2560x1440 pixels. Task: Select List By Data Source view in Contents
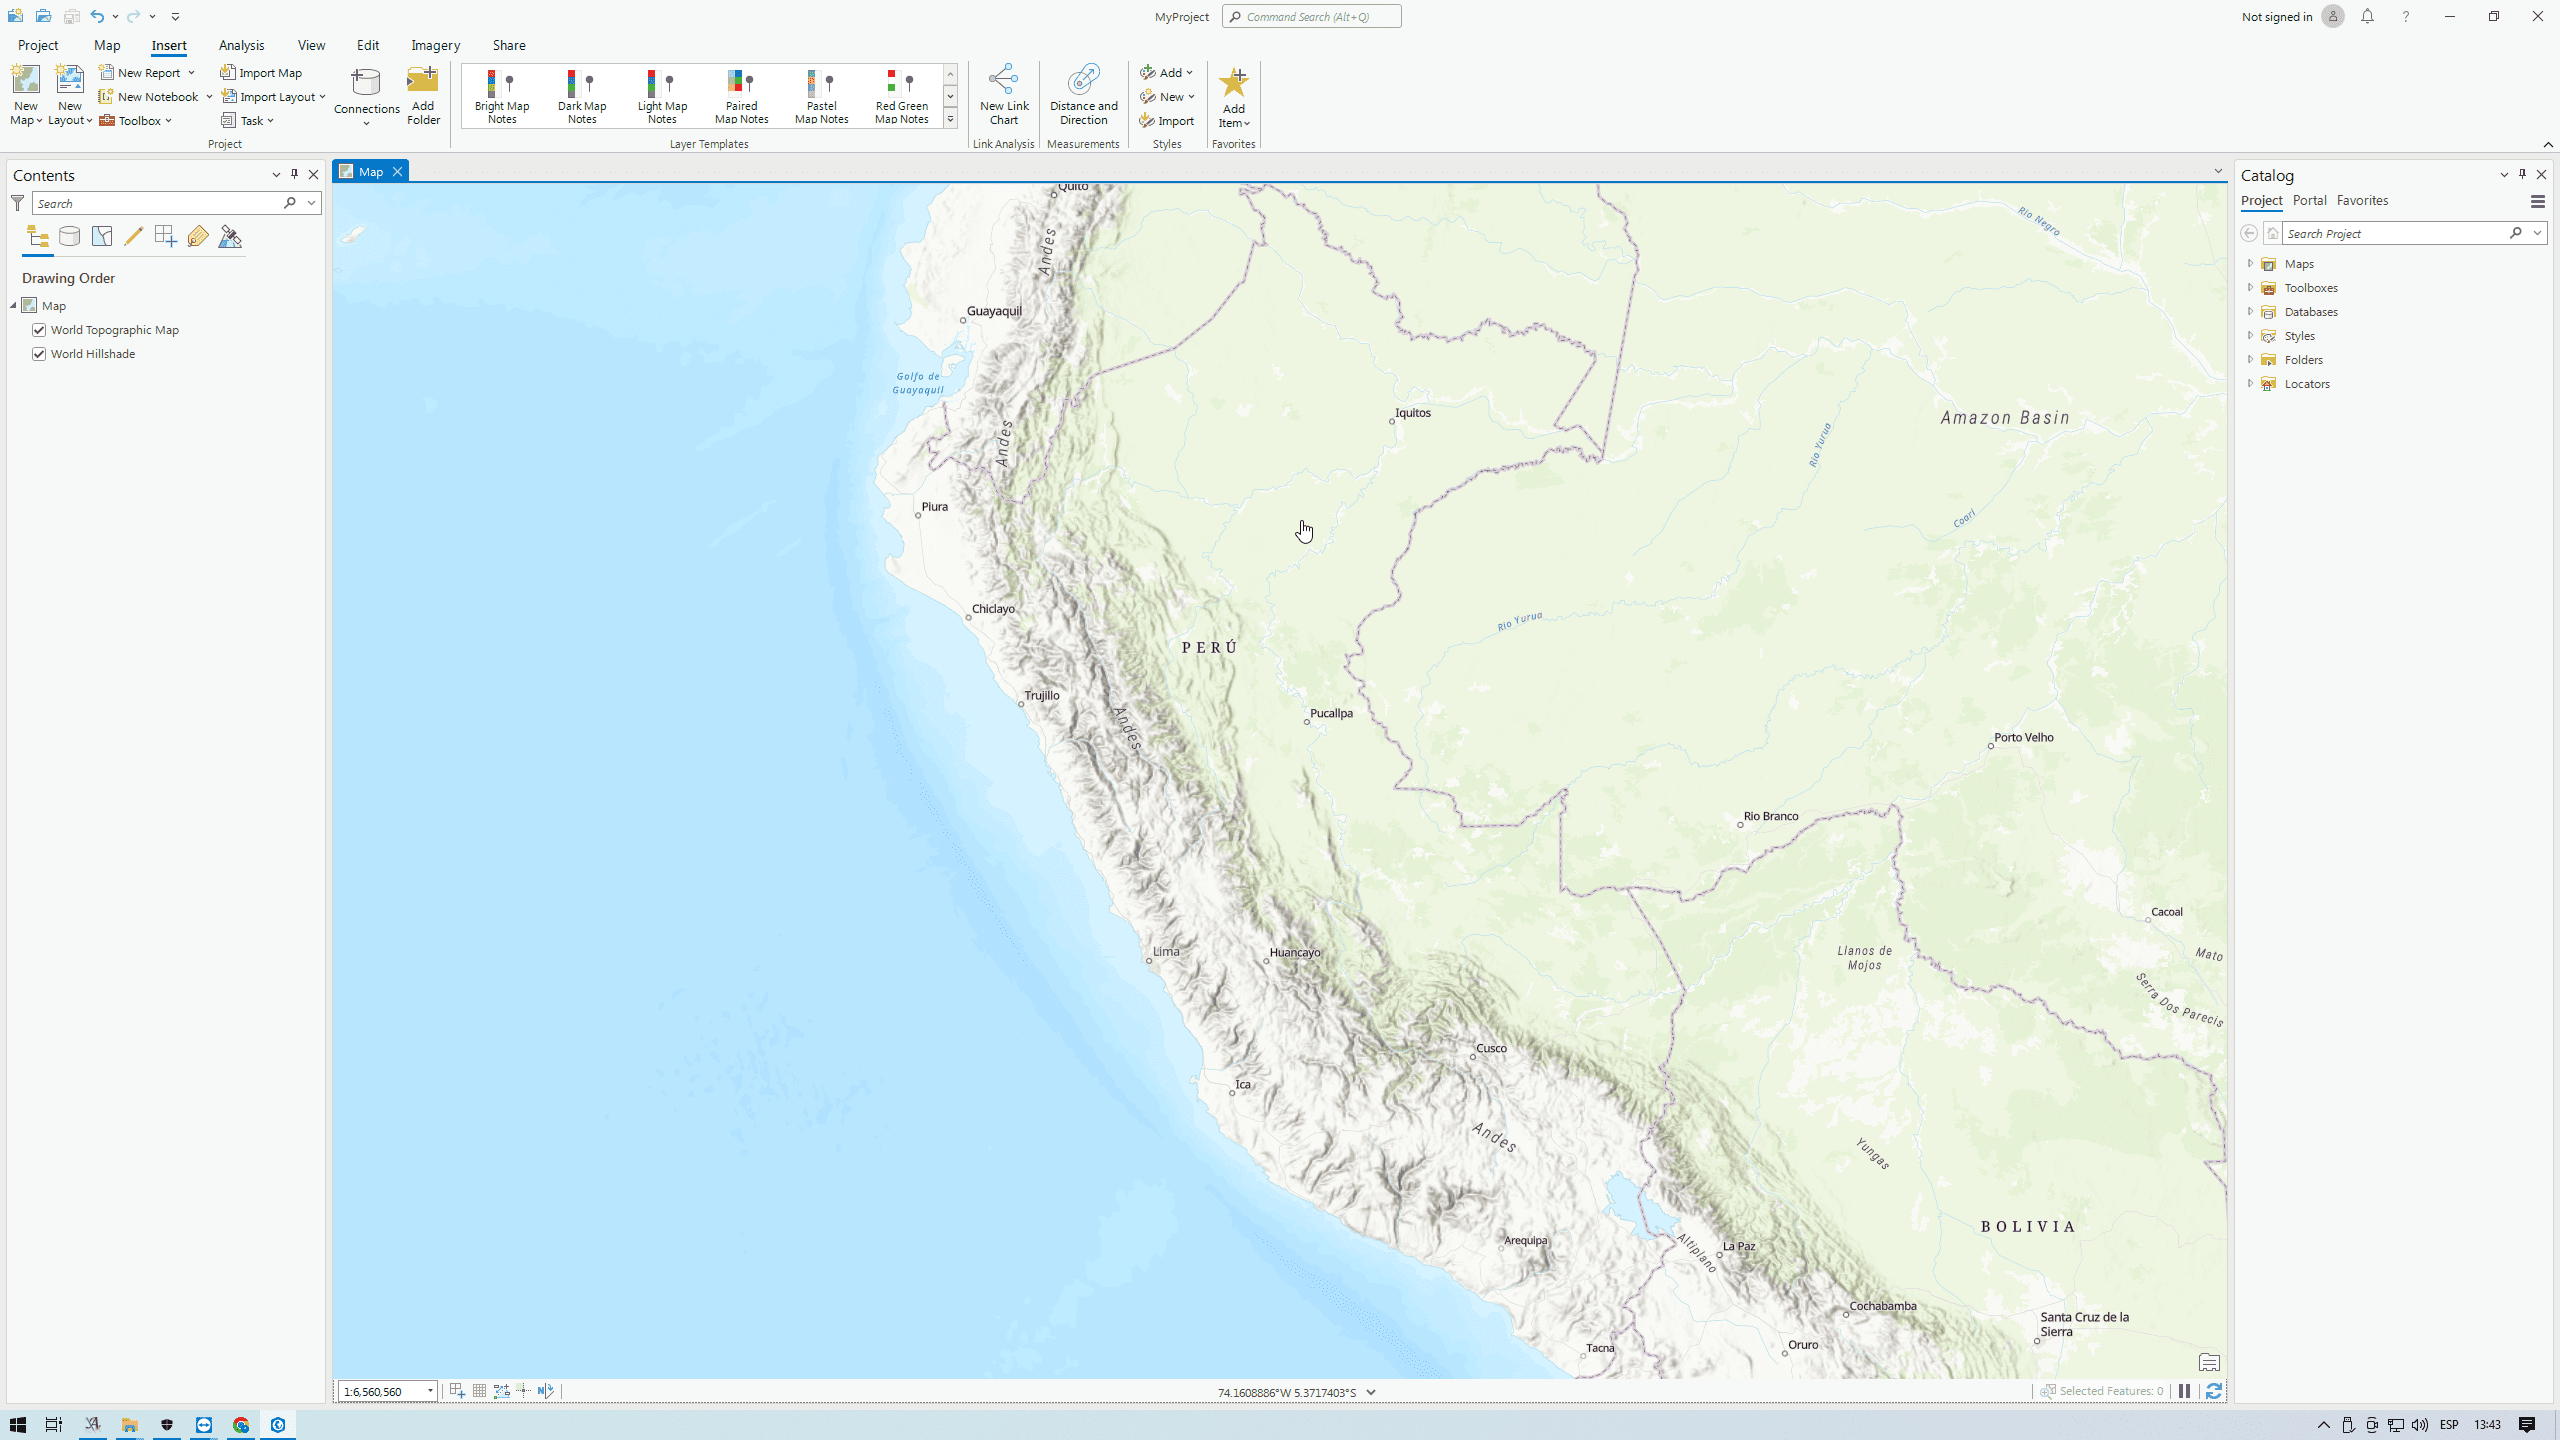coord(69,237)
